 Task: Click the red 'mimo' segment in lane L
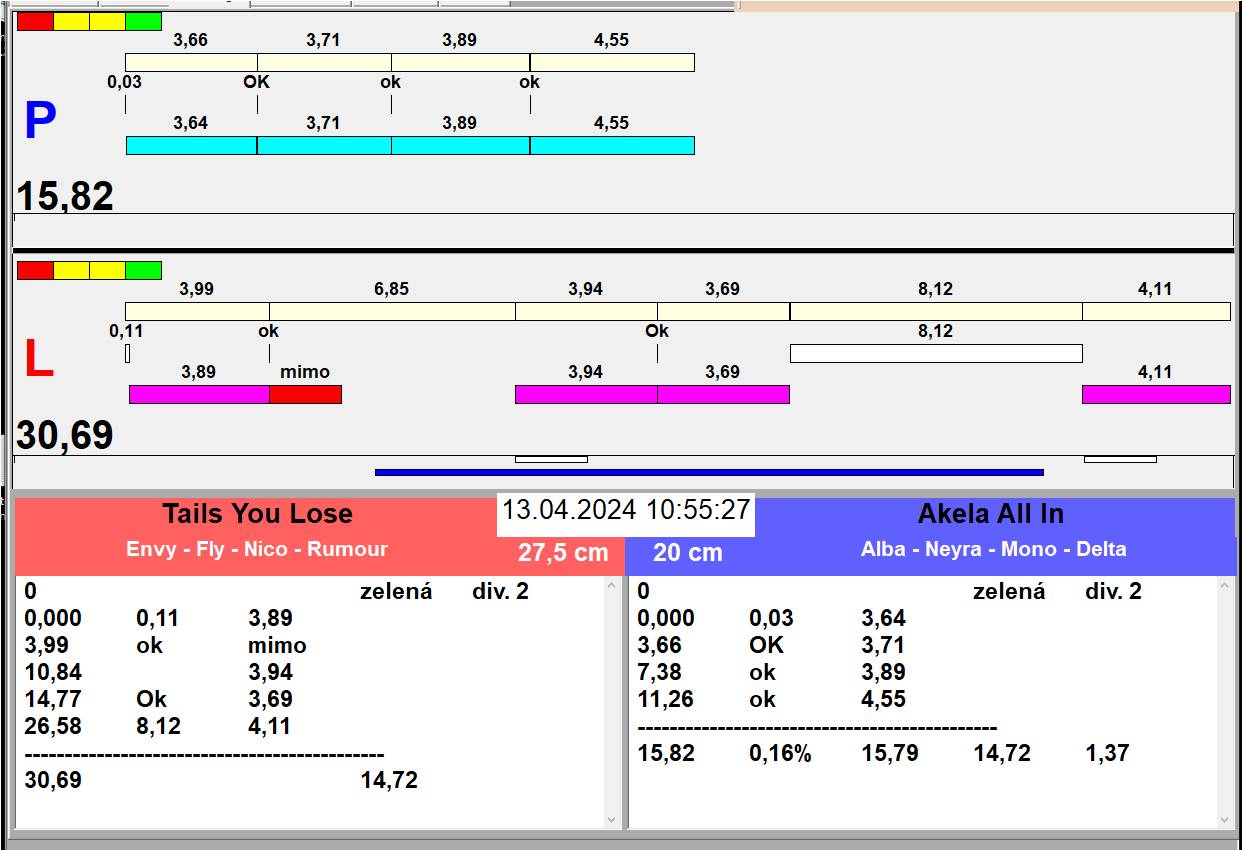pos(305,395)
